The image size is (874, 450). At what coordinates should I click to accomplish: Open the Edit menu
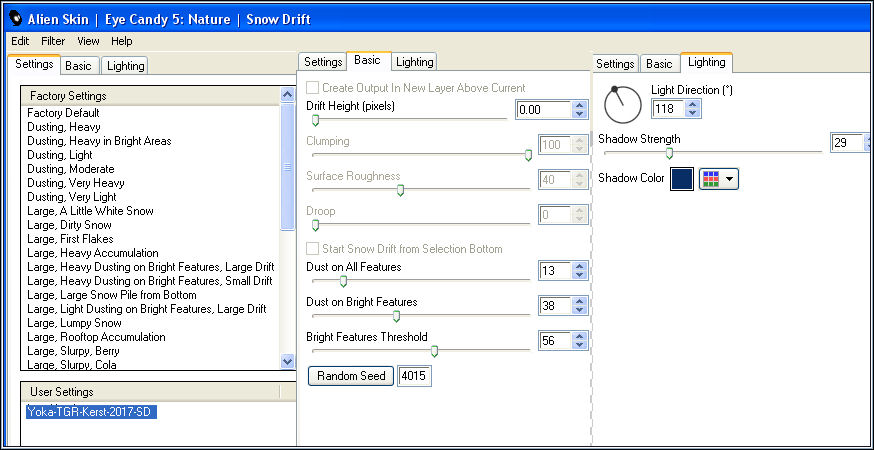[x=20, y=41]
